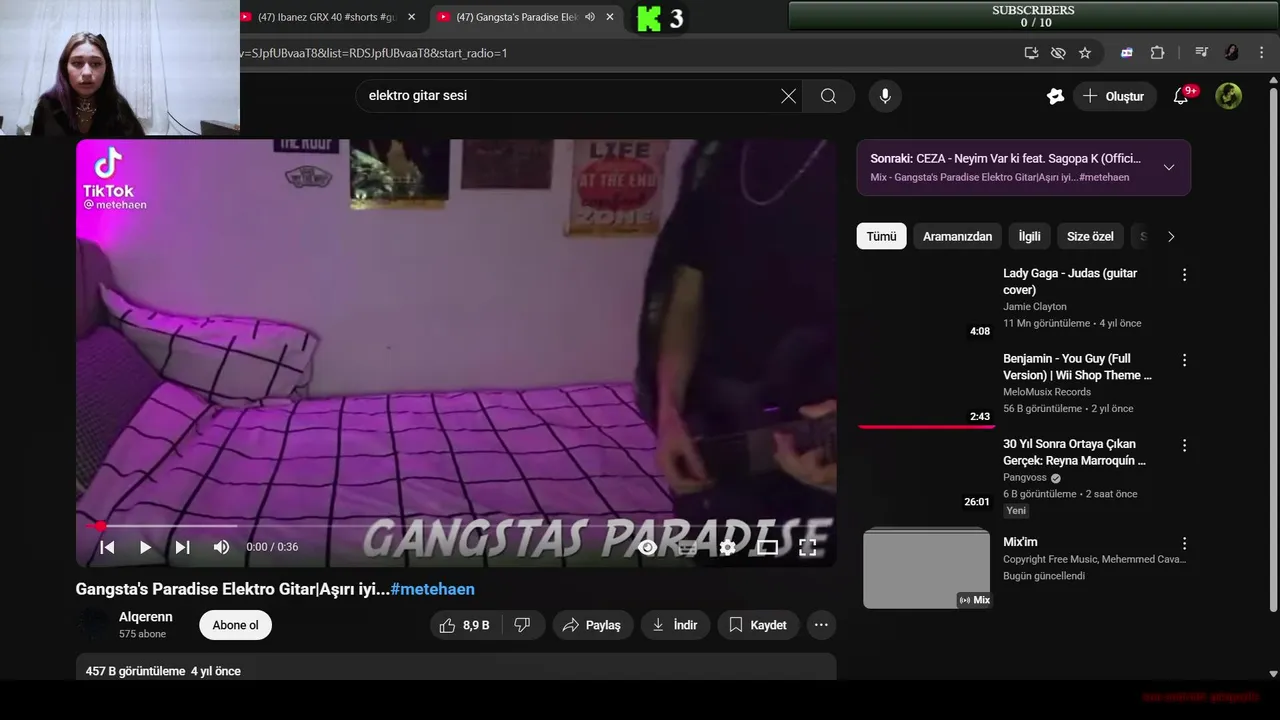Download video with İndir button
Screen dimensions: 1280x720
click(674, 625)
